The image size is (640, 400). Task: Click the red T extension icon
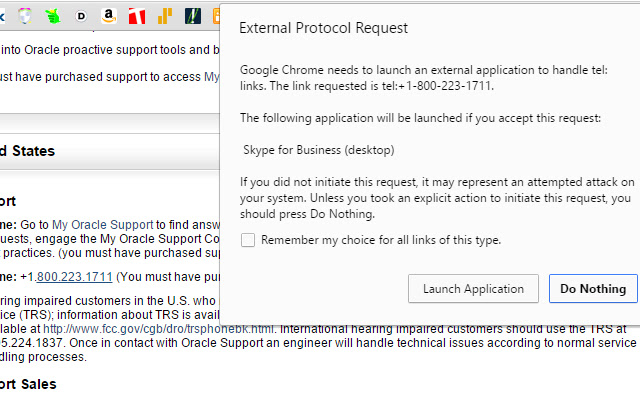[137, 15]
